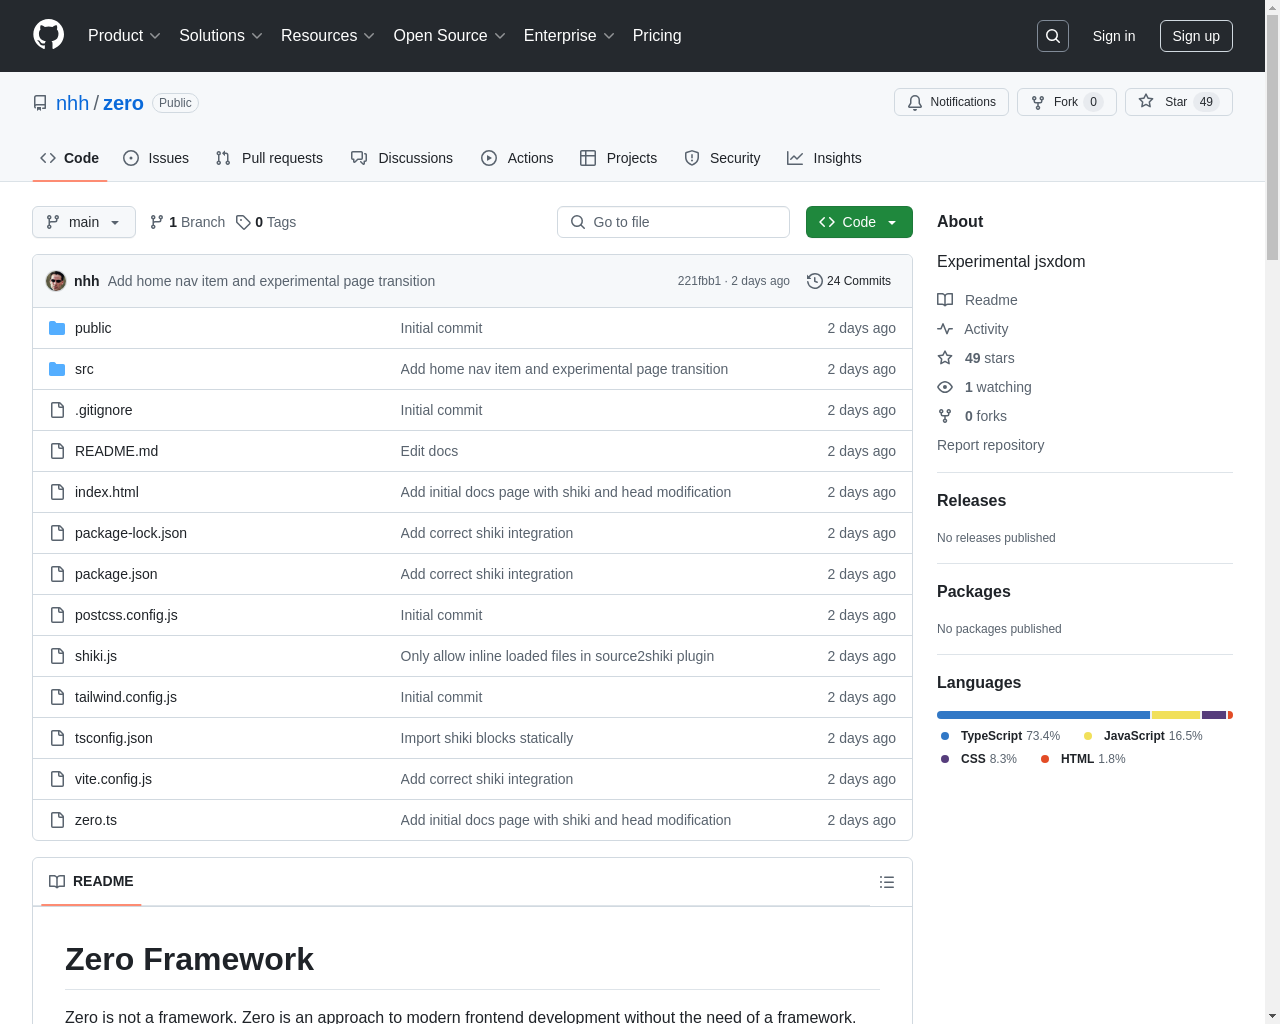Click the tsconfig.json file icon
1280x1024 pixels.
pyautogui.click(x=57, y=738)
